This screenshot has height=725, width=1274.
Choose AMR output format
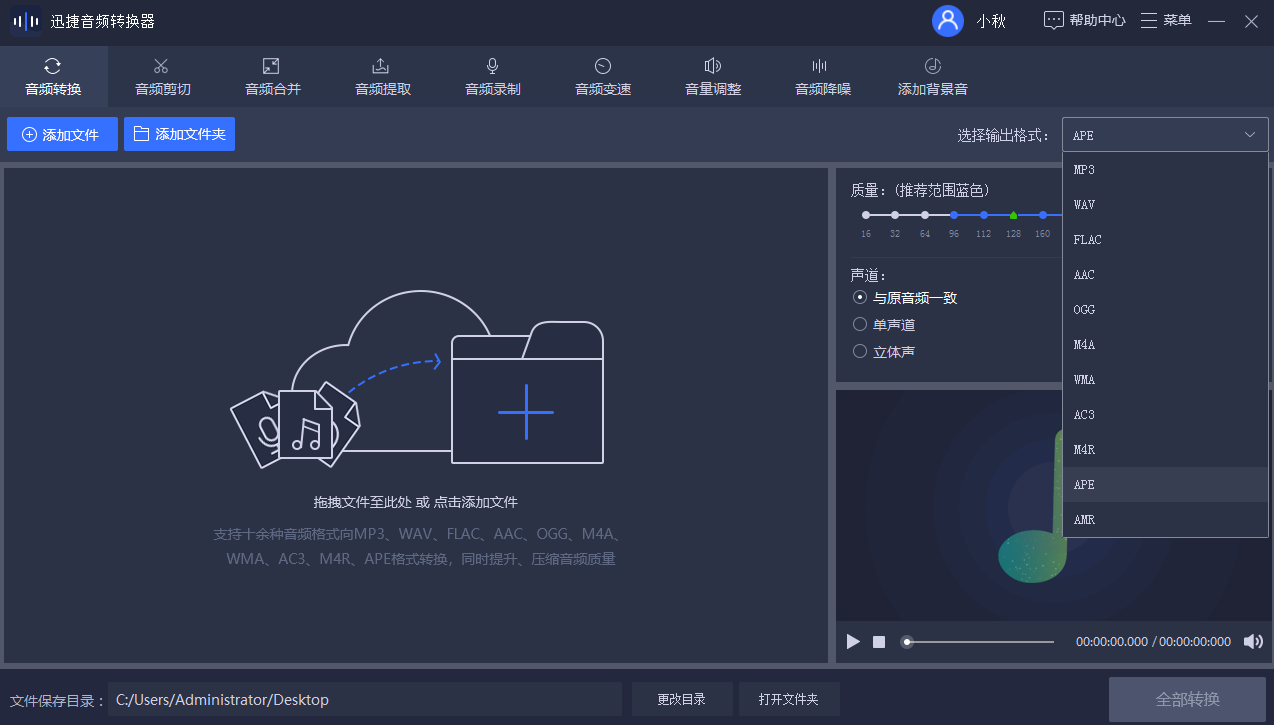[1165, 520]
